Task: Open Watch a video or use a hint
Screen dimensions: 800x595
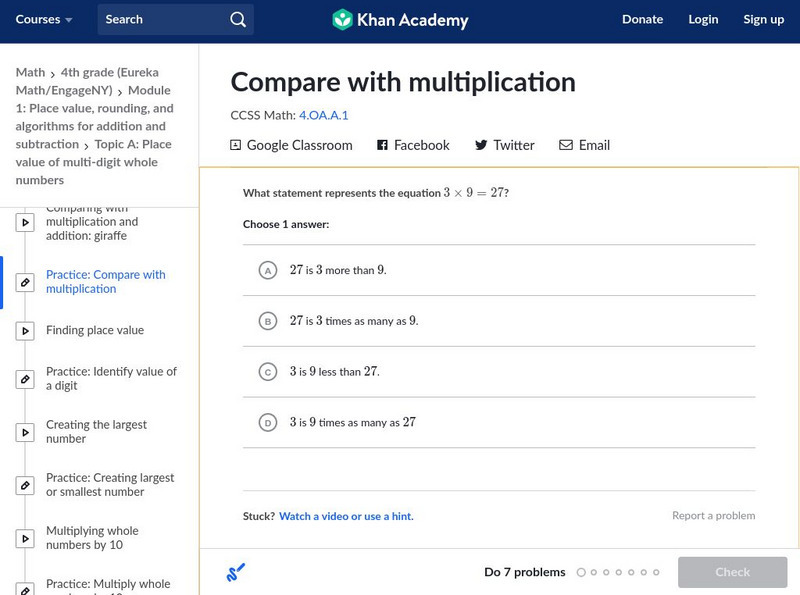Action: coord(346,516)
